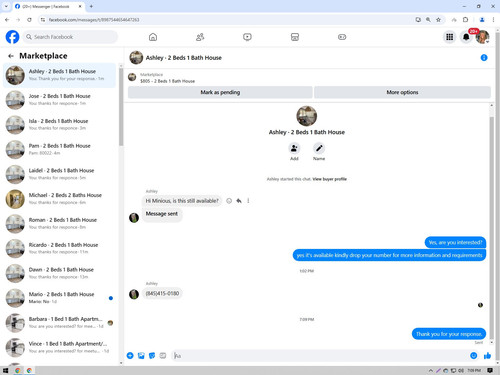
Task: Click the message text input box
Action: coord(320,356)
